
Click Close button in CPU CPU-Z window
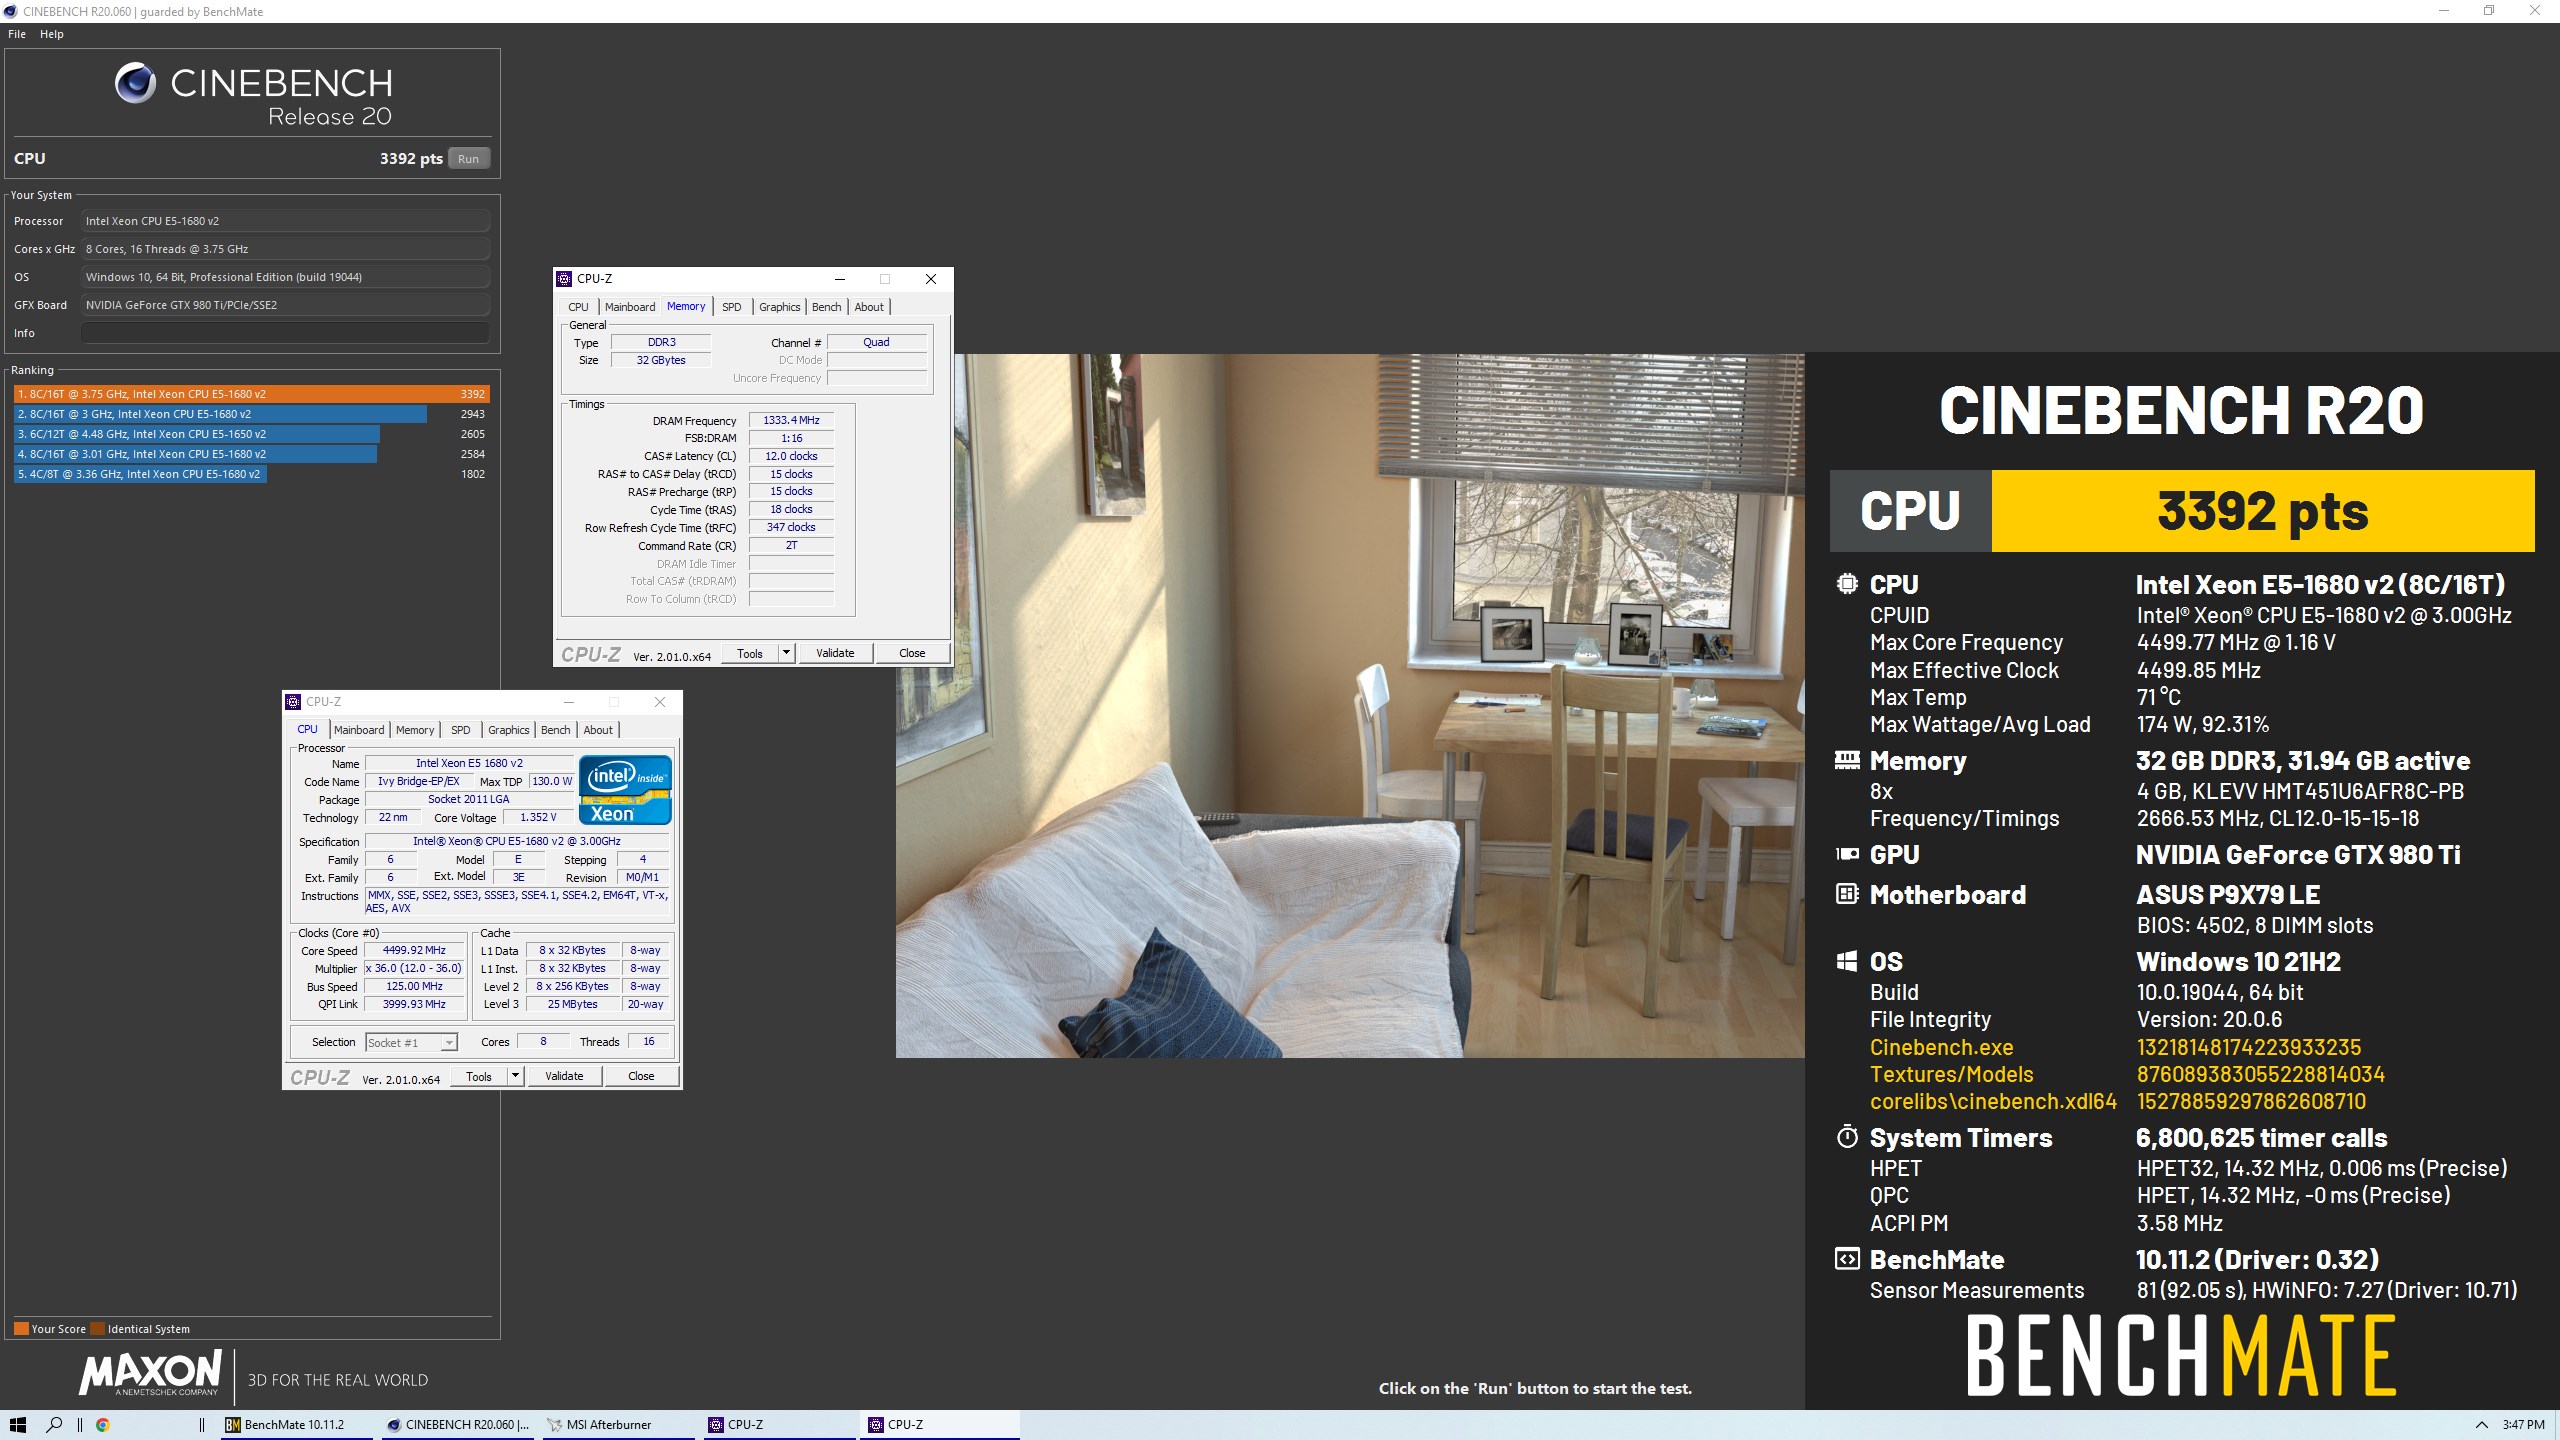click(x=641, y=1076)
